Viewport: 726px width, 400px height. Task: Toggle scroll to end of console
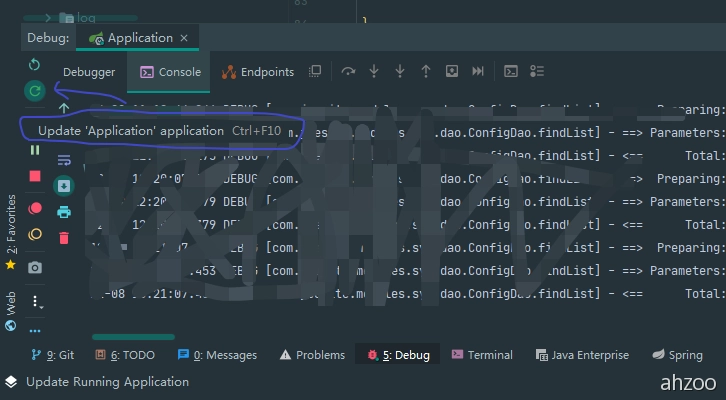point(64,185)
